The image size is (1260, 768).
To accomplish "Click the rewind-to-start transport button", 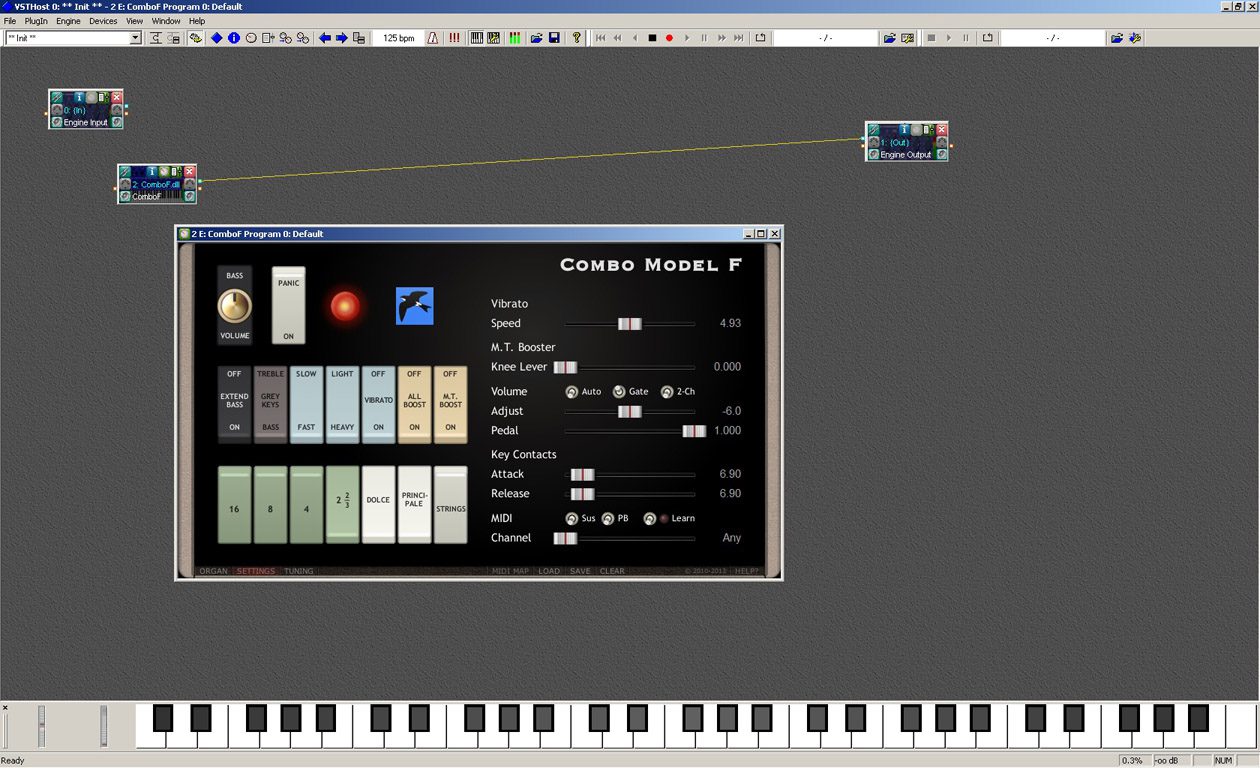I will pyautogui.click(x=600, y=38).
